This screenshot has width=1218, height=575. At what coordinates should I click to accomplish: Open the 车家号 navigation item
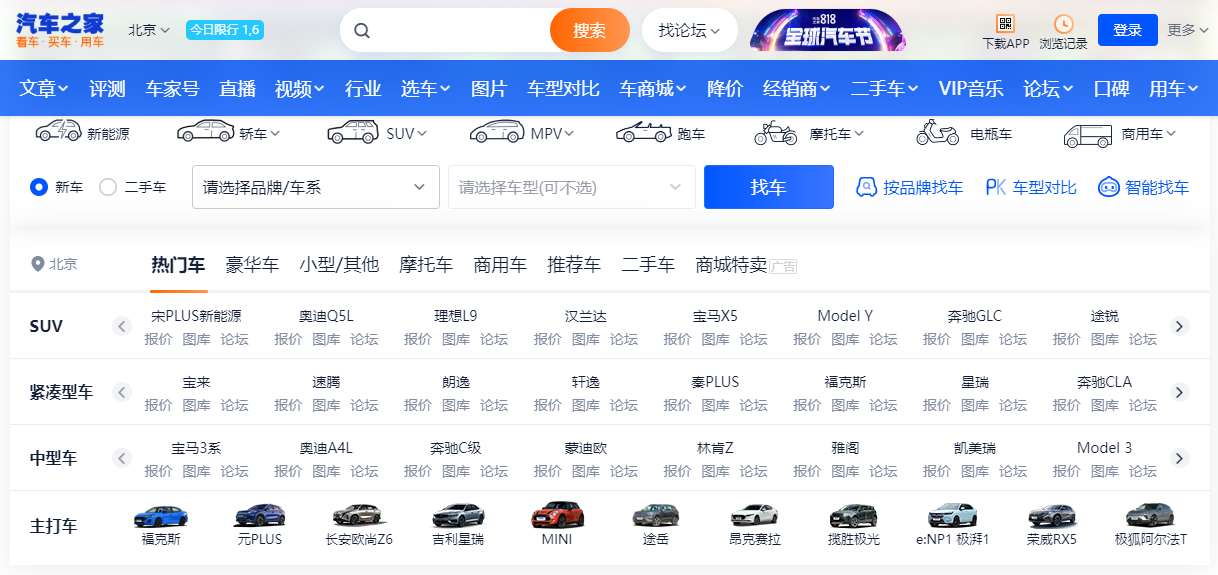pos(173,89)
